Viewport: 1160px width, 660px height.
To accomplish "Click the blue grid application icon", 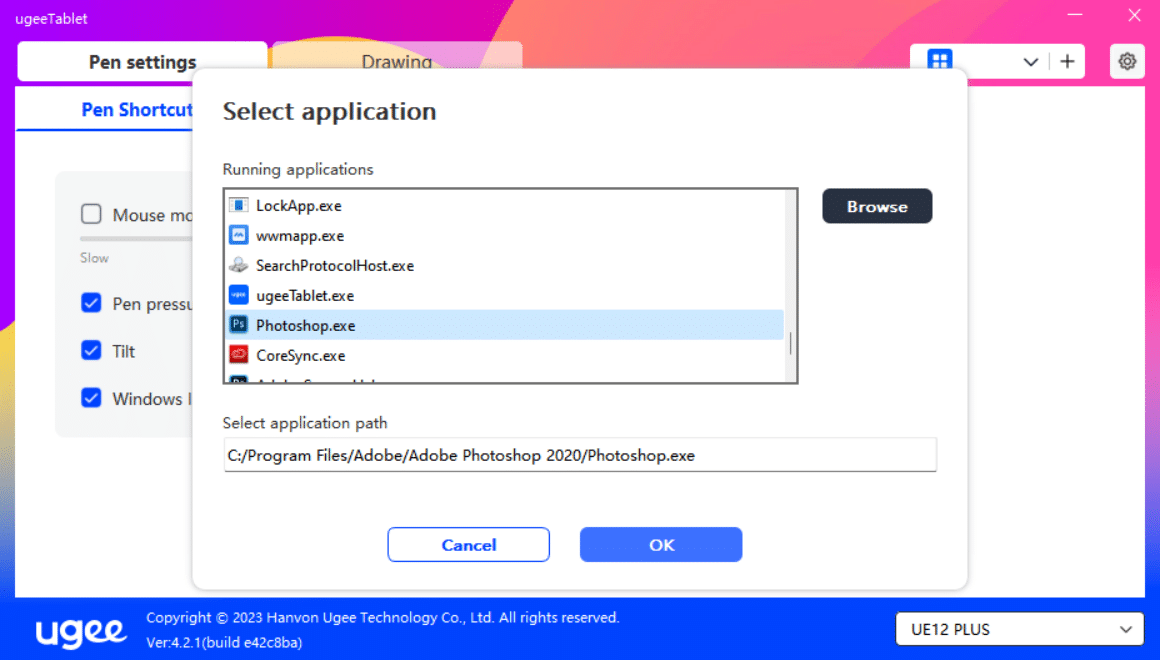I will click(x=940, y=60).
